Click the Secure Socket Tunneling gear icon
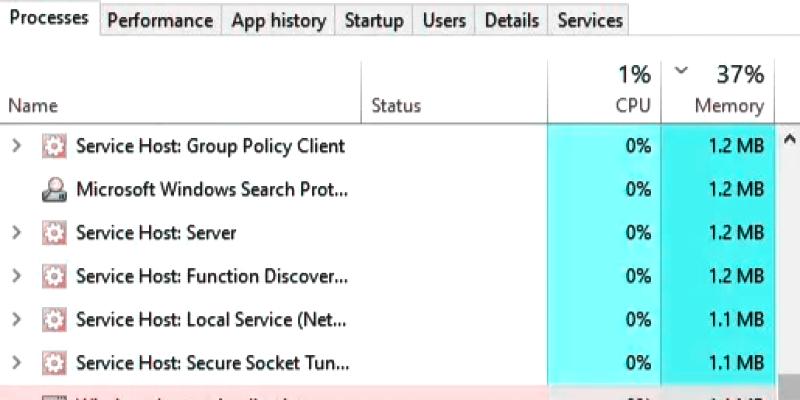 pos(54,363)
